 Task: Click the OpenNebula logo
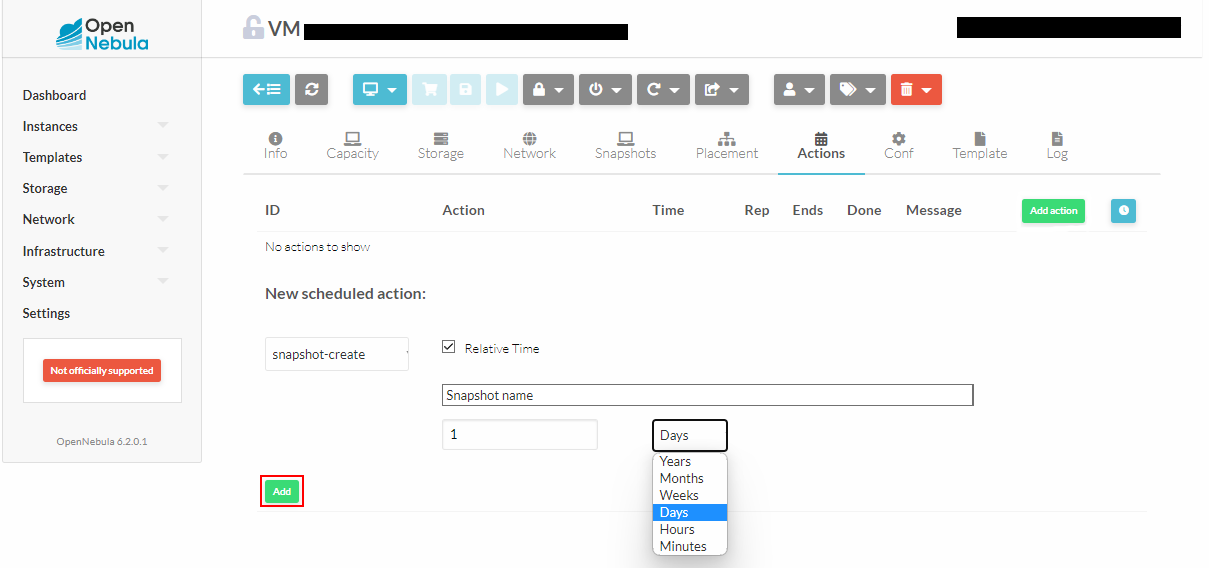pyautogui.click(x=102, y=34)
